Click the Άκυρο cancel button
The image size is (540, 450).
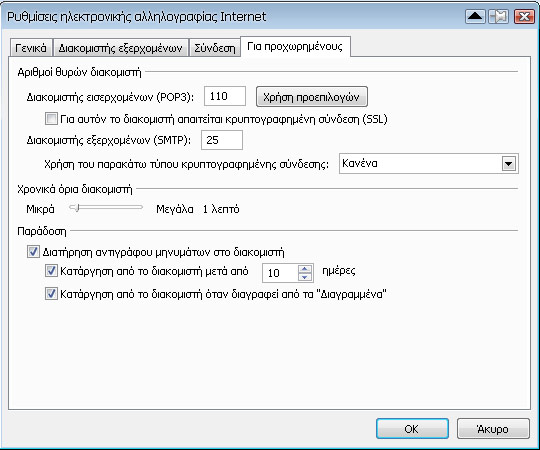tap(493, 429)
